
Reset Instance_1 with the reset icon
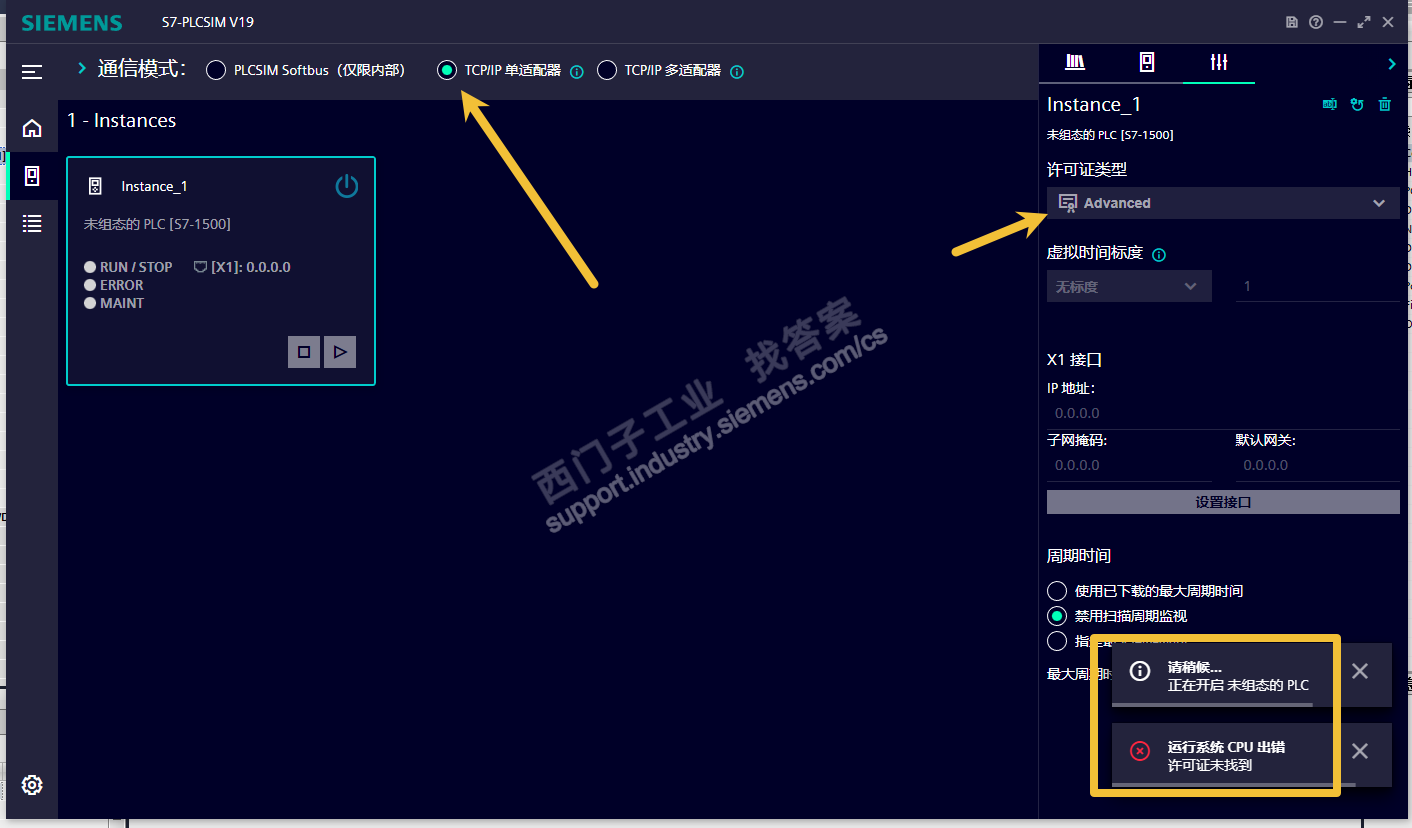[x=1357, y=104]
